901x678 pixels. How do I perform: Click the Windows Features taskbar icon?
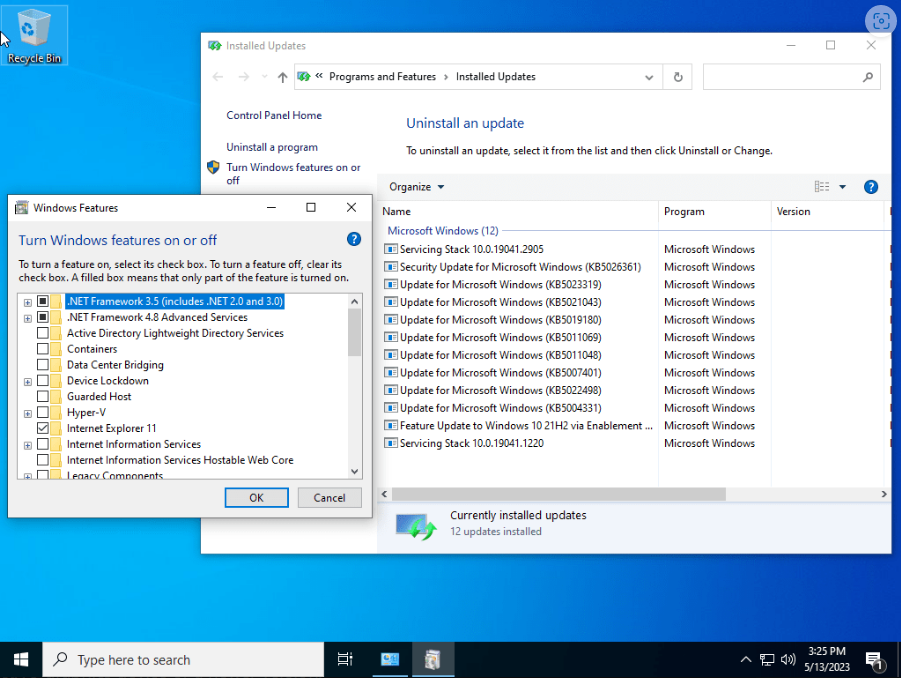click(433, 660)
